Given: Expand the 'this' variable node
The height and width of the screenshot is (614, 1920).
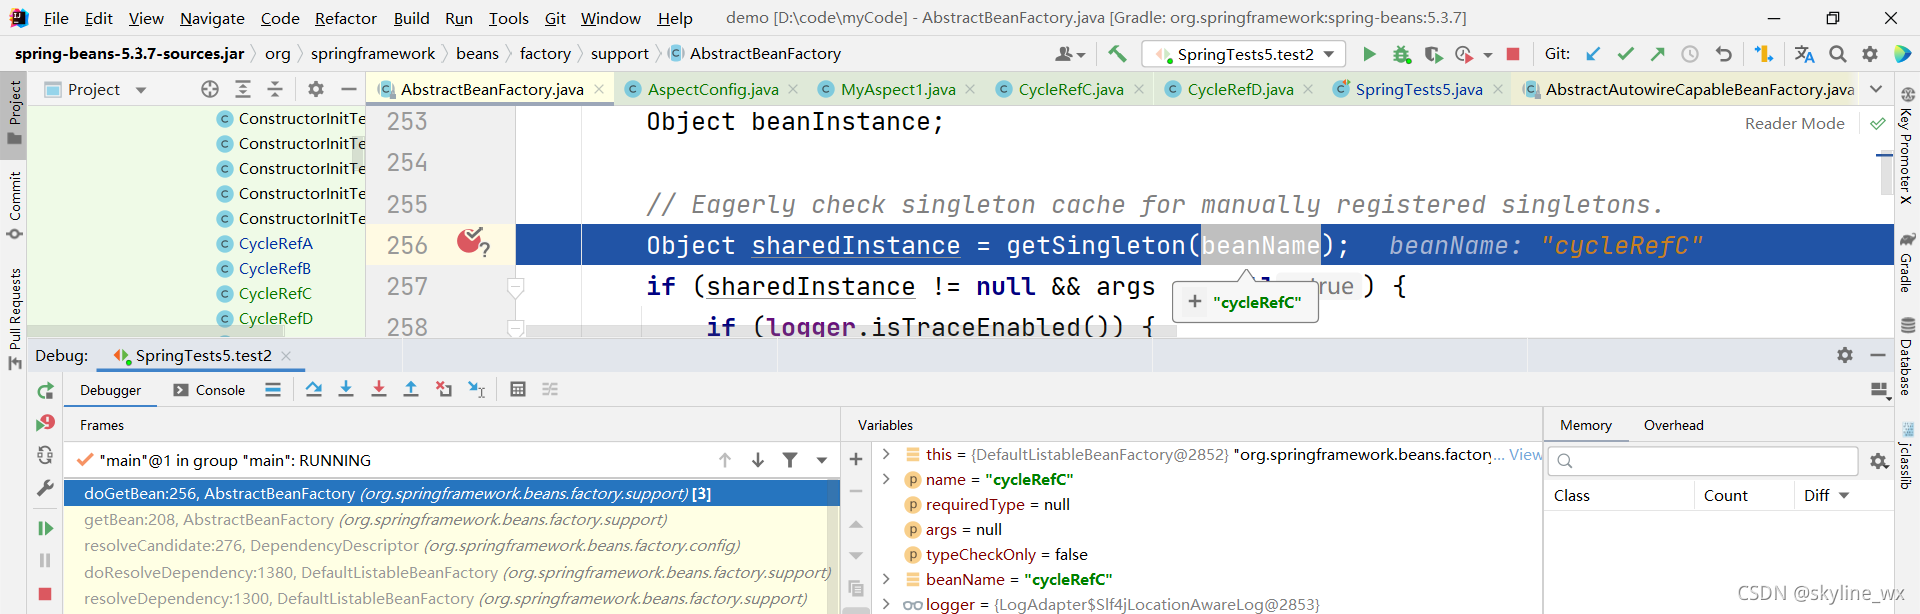Looking at the screenshot, I should click(x=885, y=454).
